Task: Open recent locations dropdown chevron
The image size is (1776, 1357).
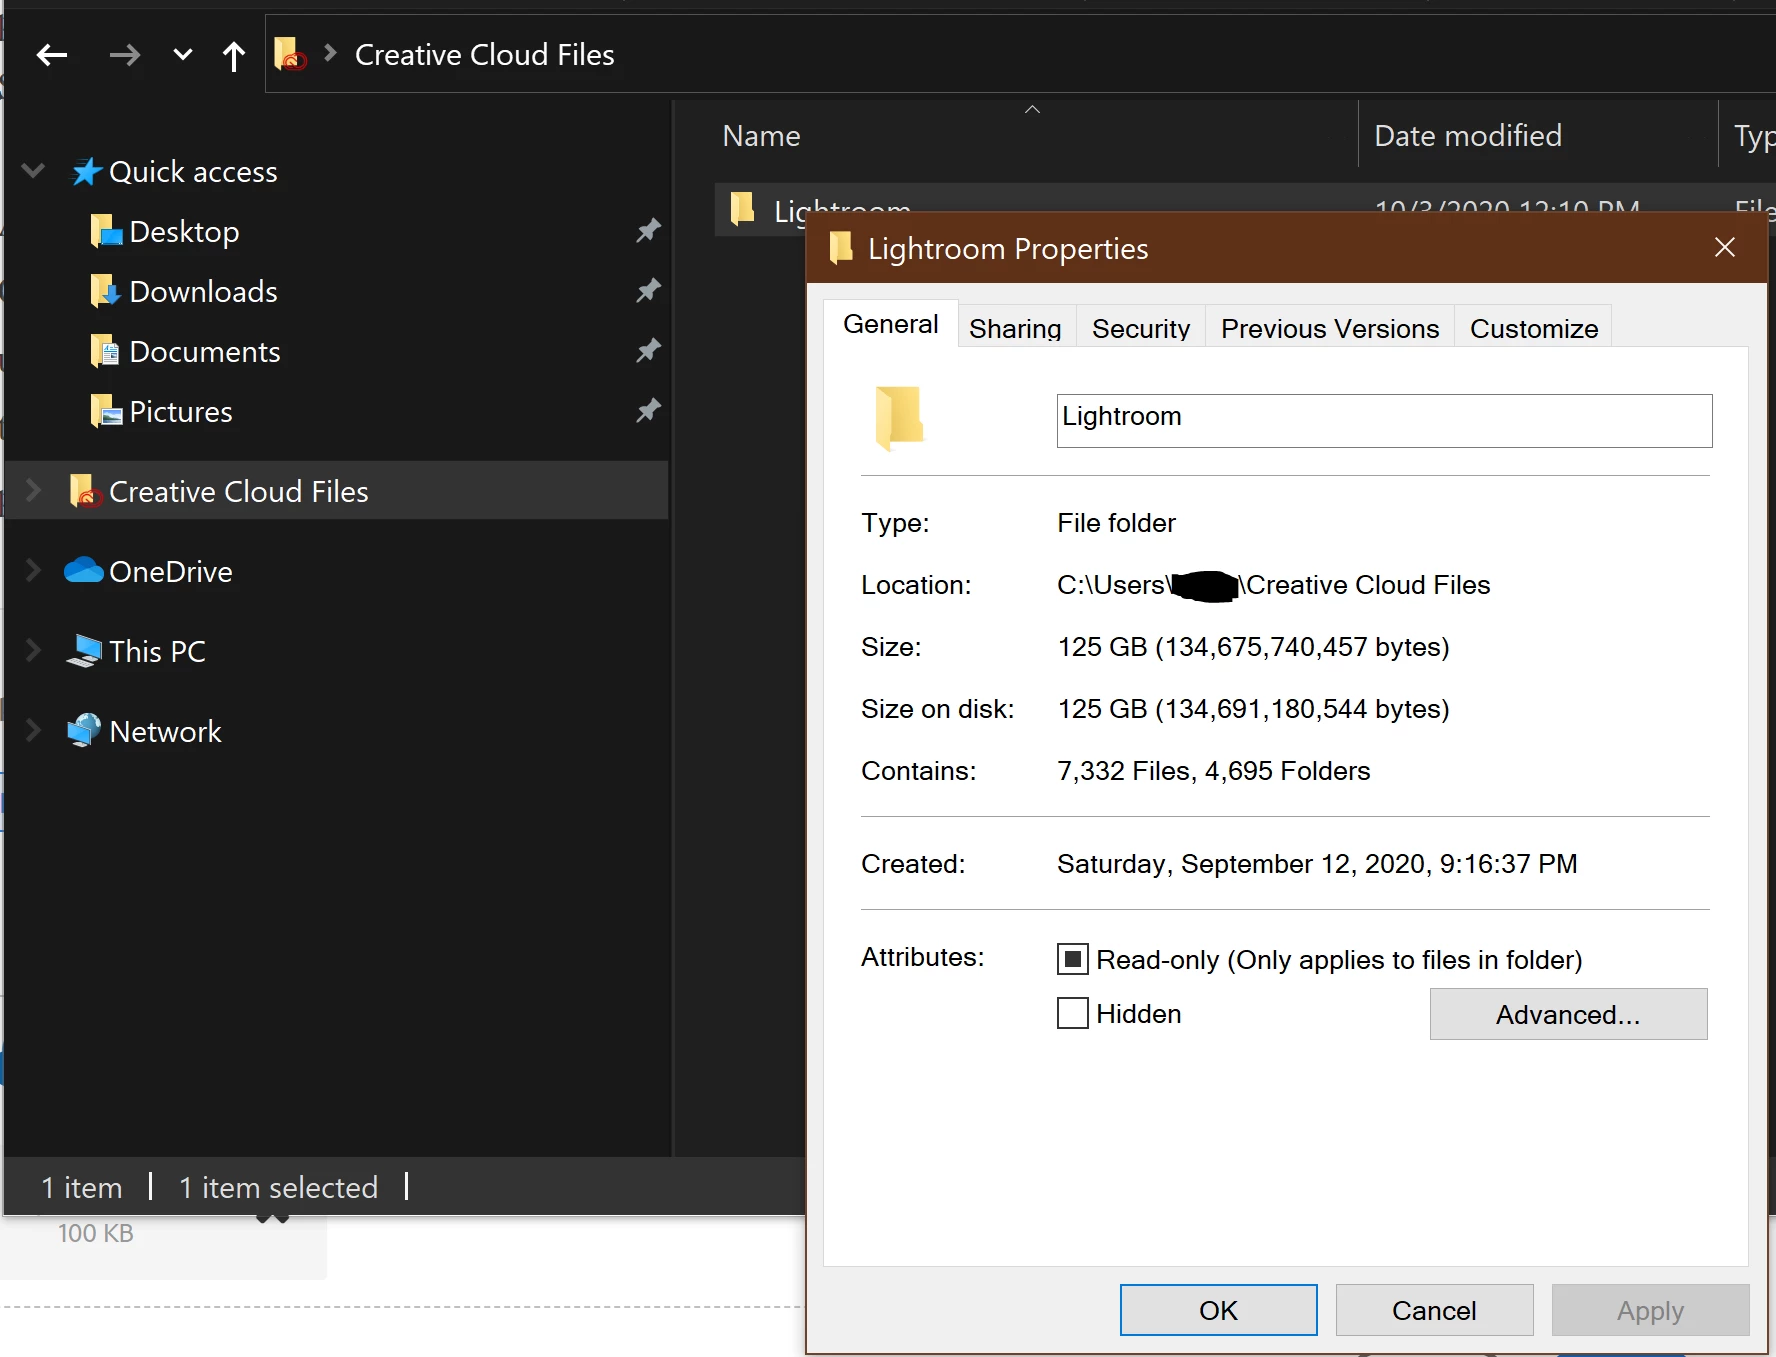Action: [x=182, y=54]
